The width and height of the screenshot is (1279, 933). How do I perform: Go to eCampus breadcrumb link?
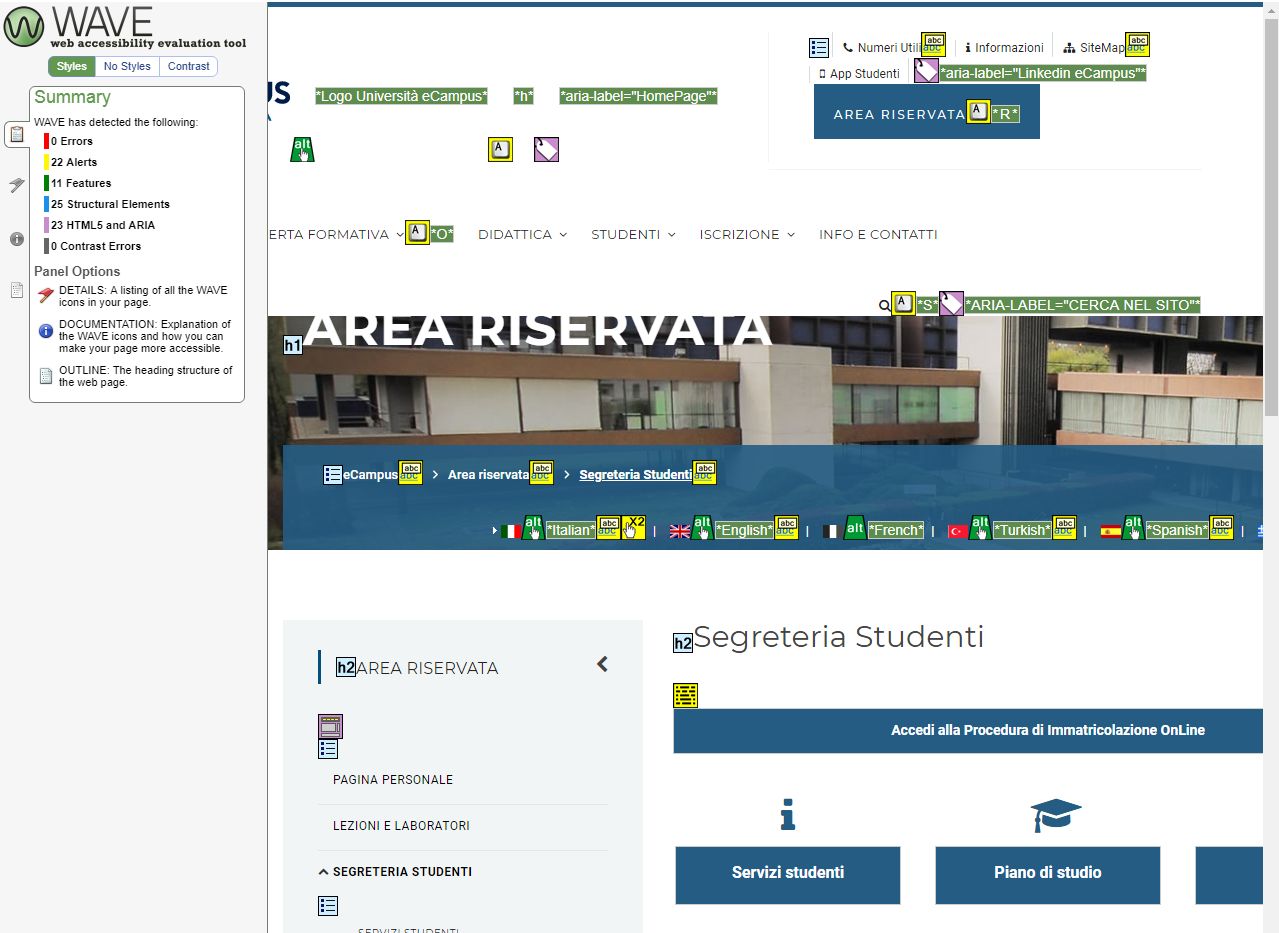[x=370, y=475]
